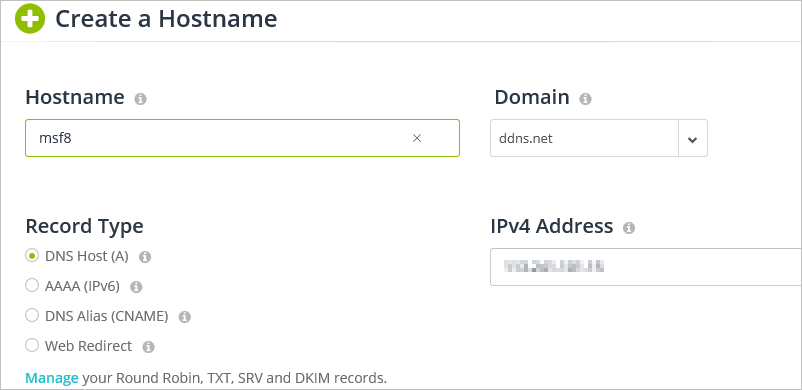
Task: Open the info tooltip beside Hostname label
Action: [x=140, y=99]
